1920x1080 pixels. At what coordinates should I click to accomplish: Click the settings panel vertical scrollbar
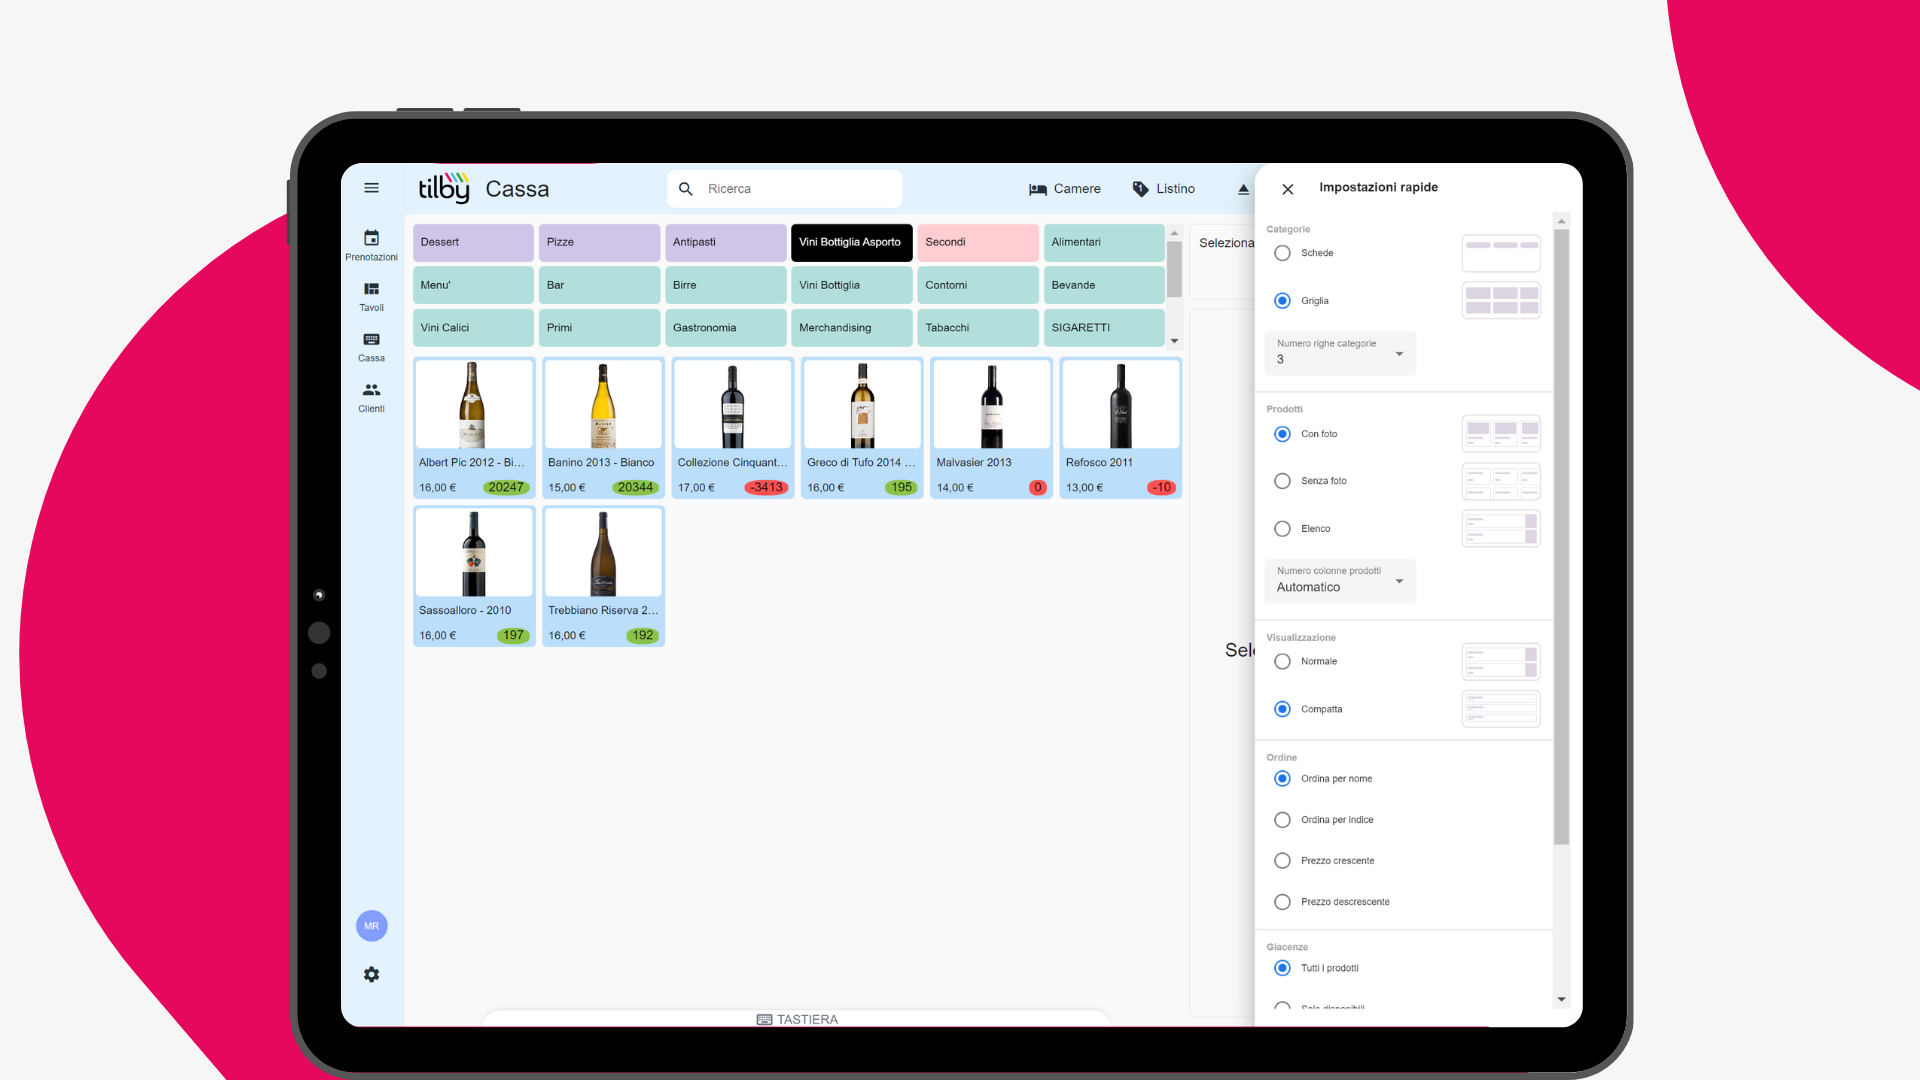(1561, 538)
